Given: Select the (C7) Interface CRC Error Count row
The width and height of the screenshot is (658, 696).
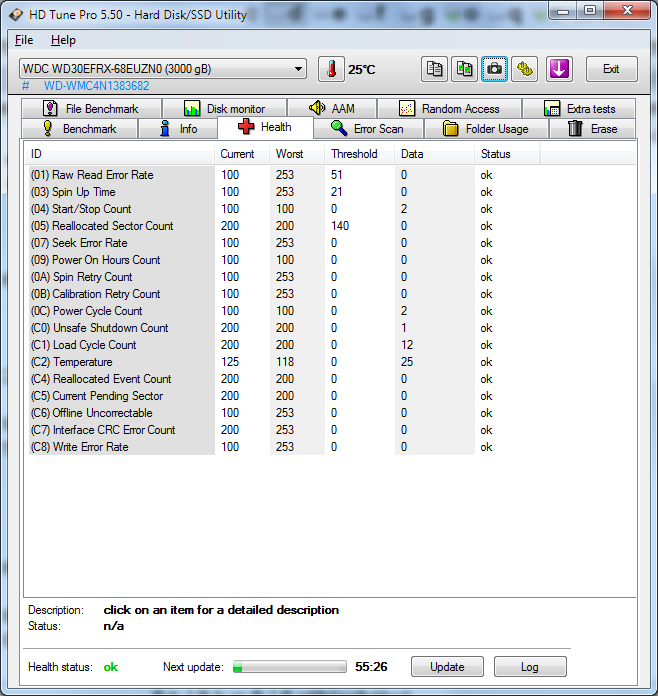Looking at the screenshot, I should coord(284,430).
